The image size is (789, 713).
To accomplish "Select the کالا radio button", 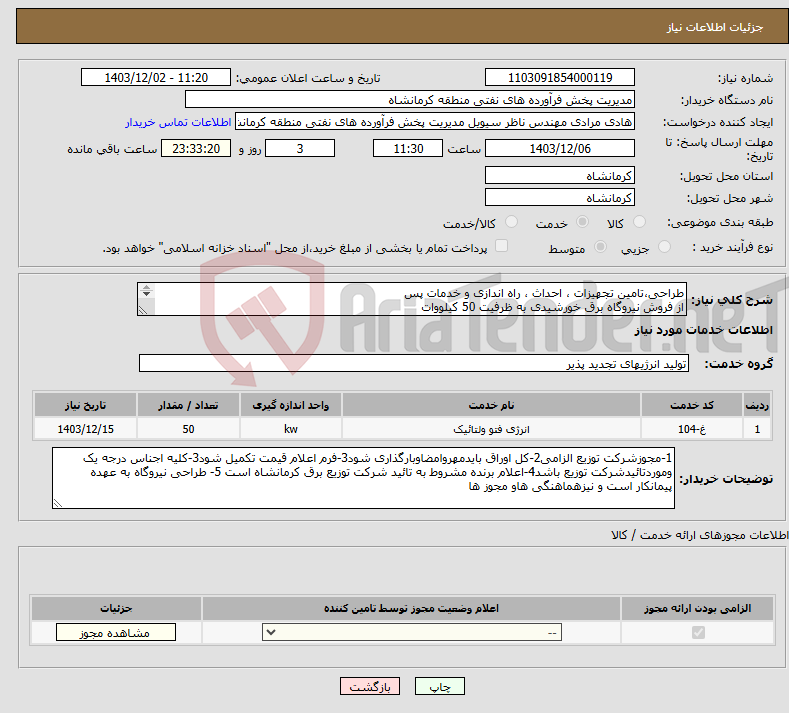I will click(x=640, y=222).
